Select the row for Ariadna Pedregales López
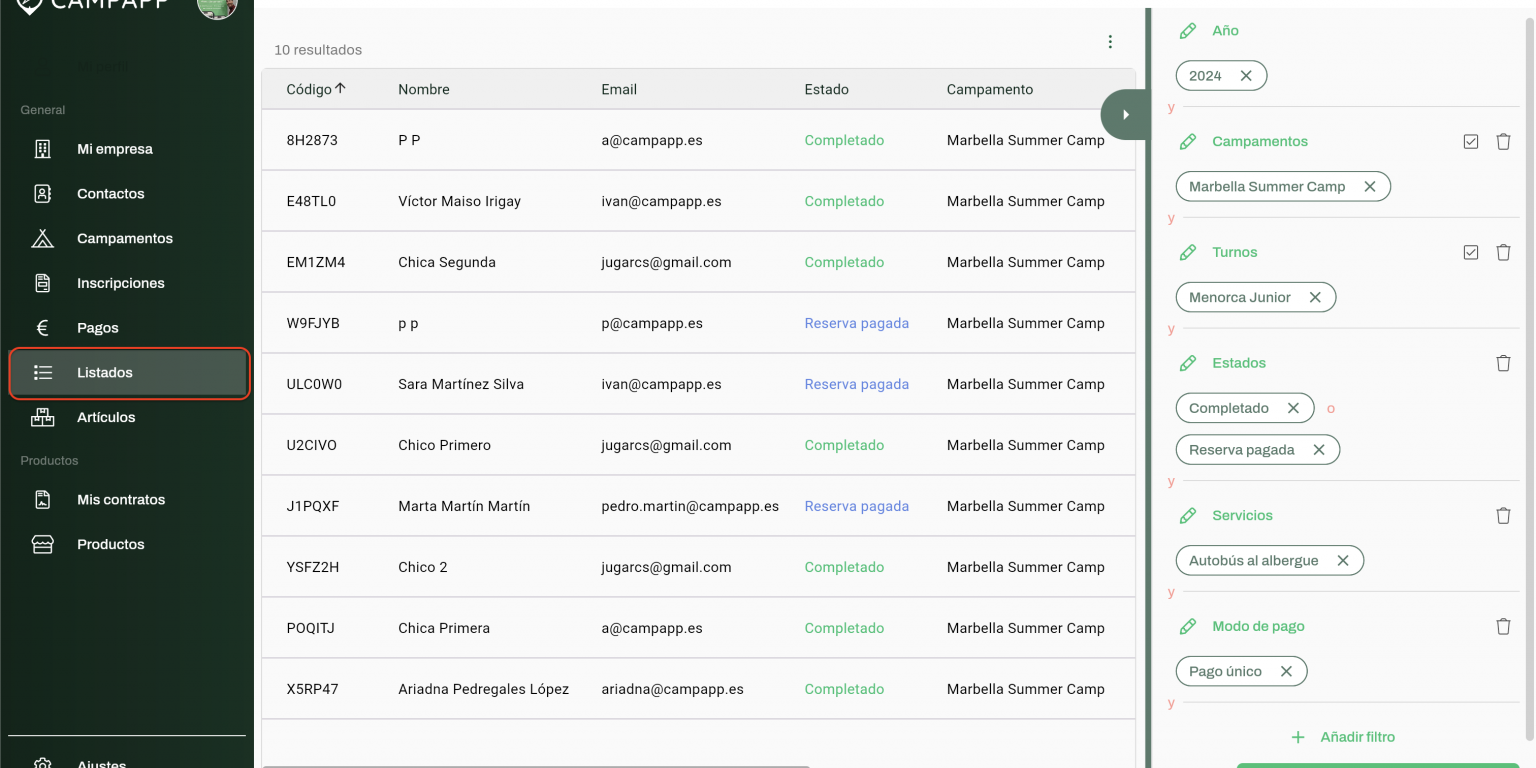 click(483, 689)
